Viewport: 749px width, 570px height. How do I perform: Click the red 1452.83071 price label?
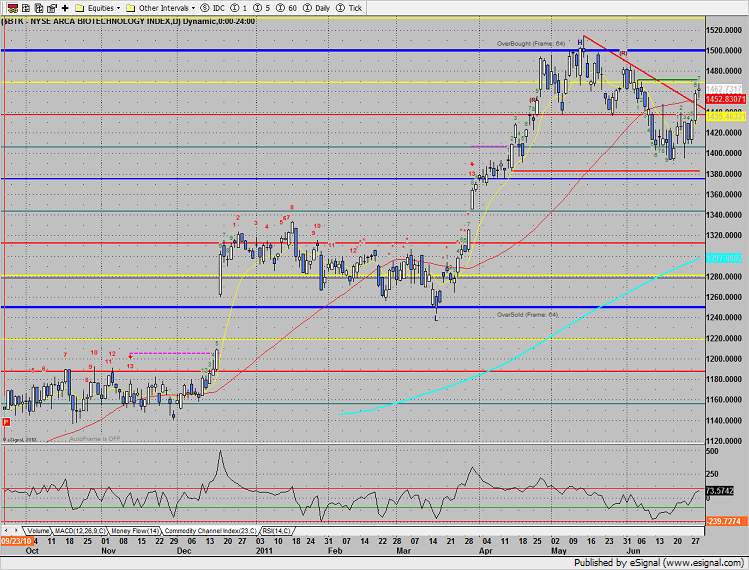pos(725,99)
